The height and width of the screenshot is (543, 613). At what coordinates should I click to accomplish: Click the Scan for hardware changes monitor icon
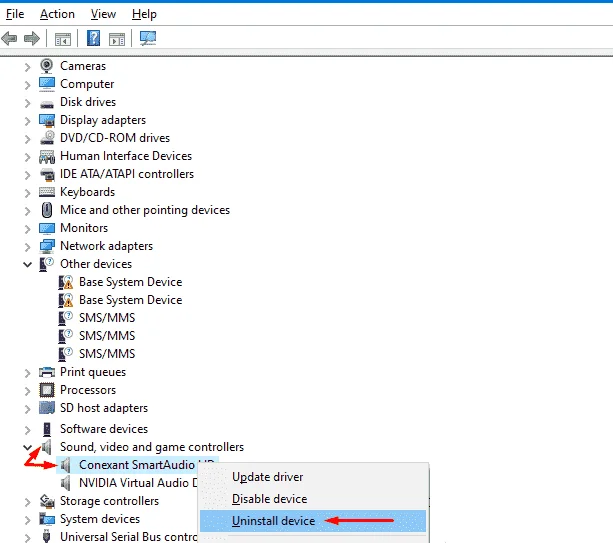coord(148,38)
